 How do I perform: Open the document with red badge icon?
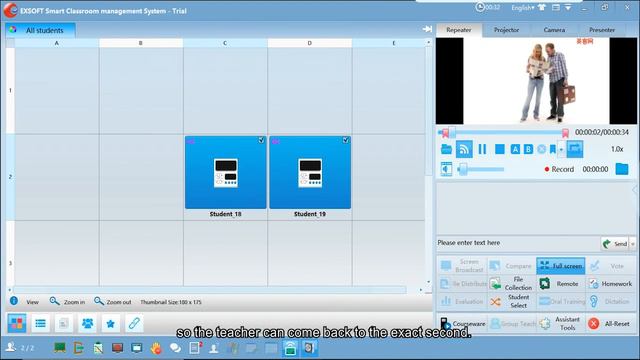click(196, 347)
